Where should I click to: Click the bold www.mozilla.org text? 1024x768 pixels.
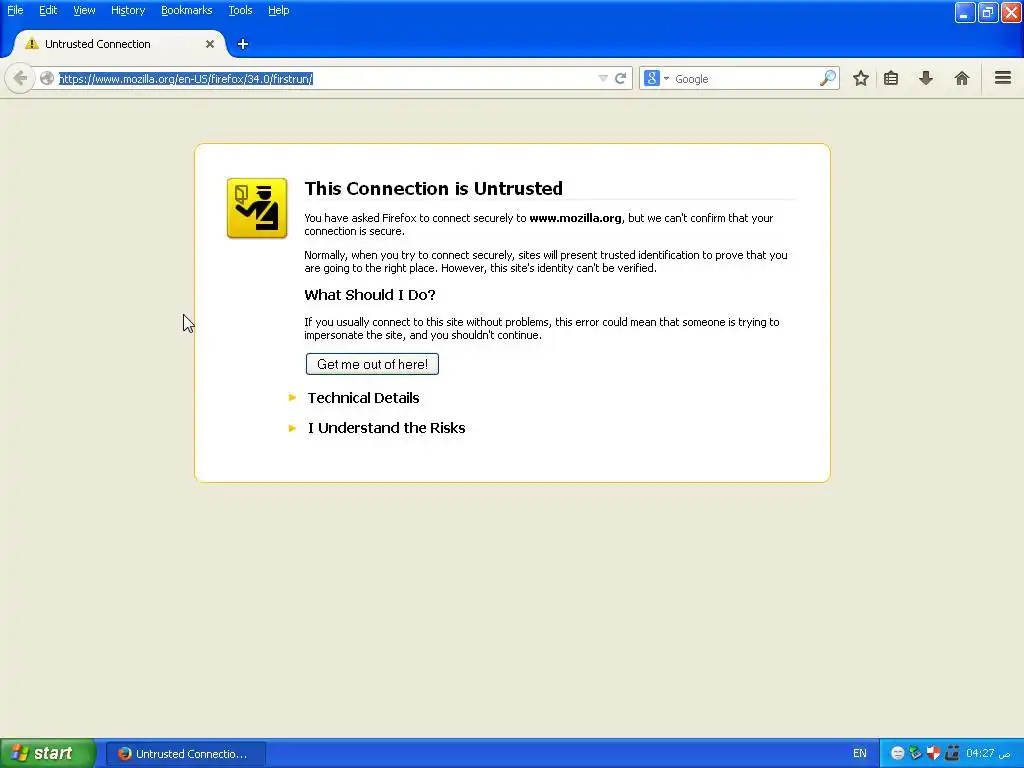click(x=575, y=218)
